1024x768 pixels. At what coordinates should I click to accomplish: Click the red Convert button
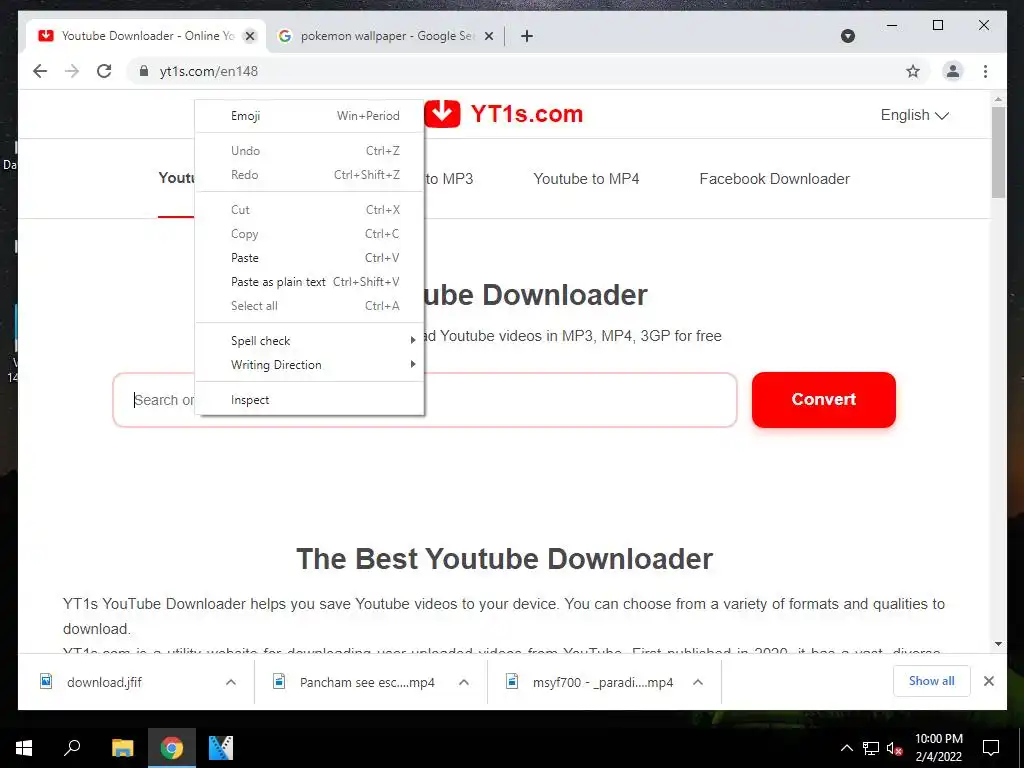coord(824,400)
